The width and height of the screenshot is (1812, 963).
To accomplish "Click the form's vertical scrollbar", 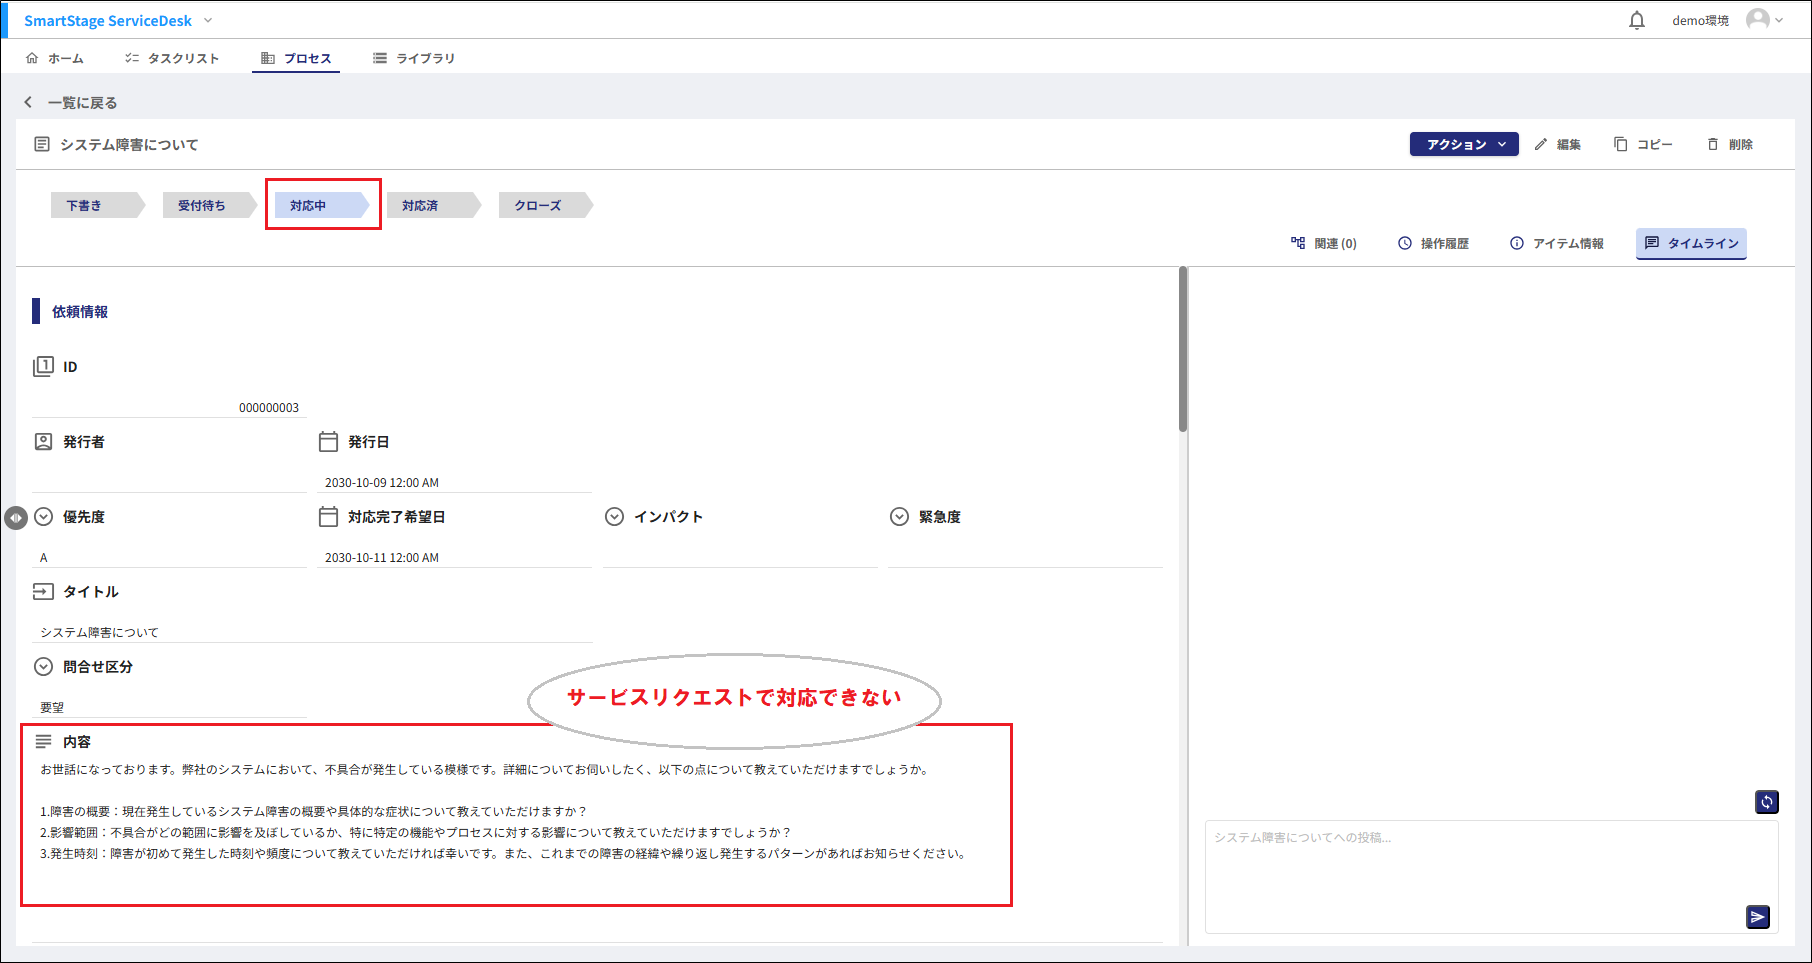I will click(x=1183, y=350).
